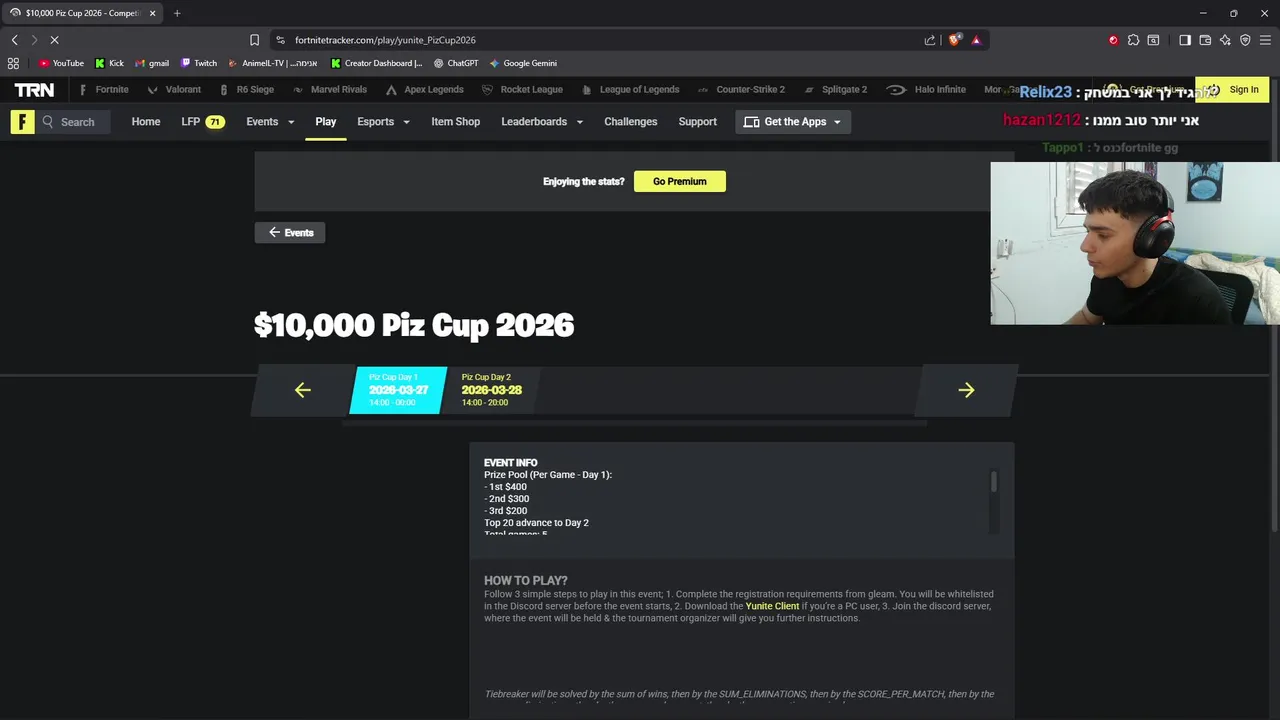1280x720 pixels.
Task: Open the Brave Wallet icon
Action: pyautogui.click(x=1205, y=40)
